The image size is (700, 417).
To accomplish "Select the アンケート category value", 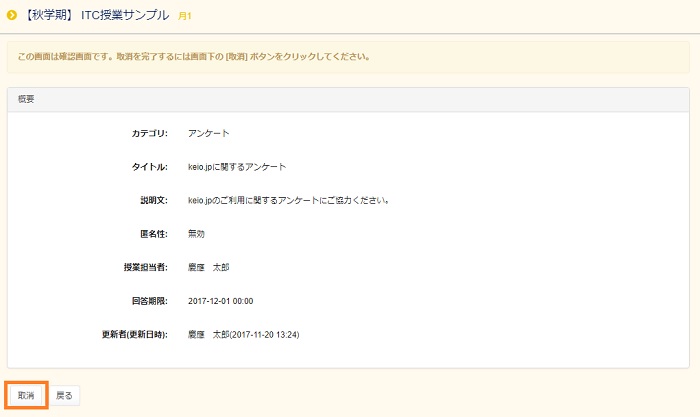I will (x=210, y=133).
